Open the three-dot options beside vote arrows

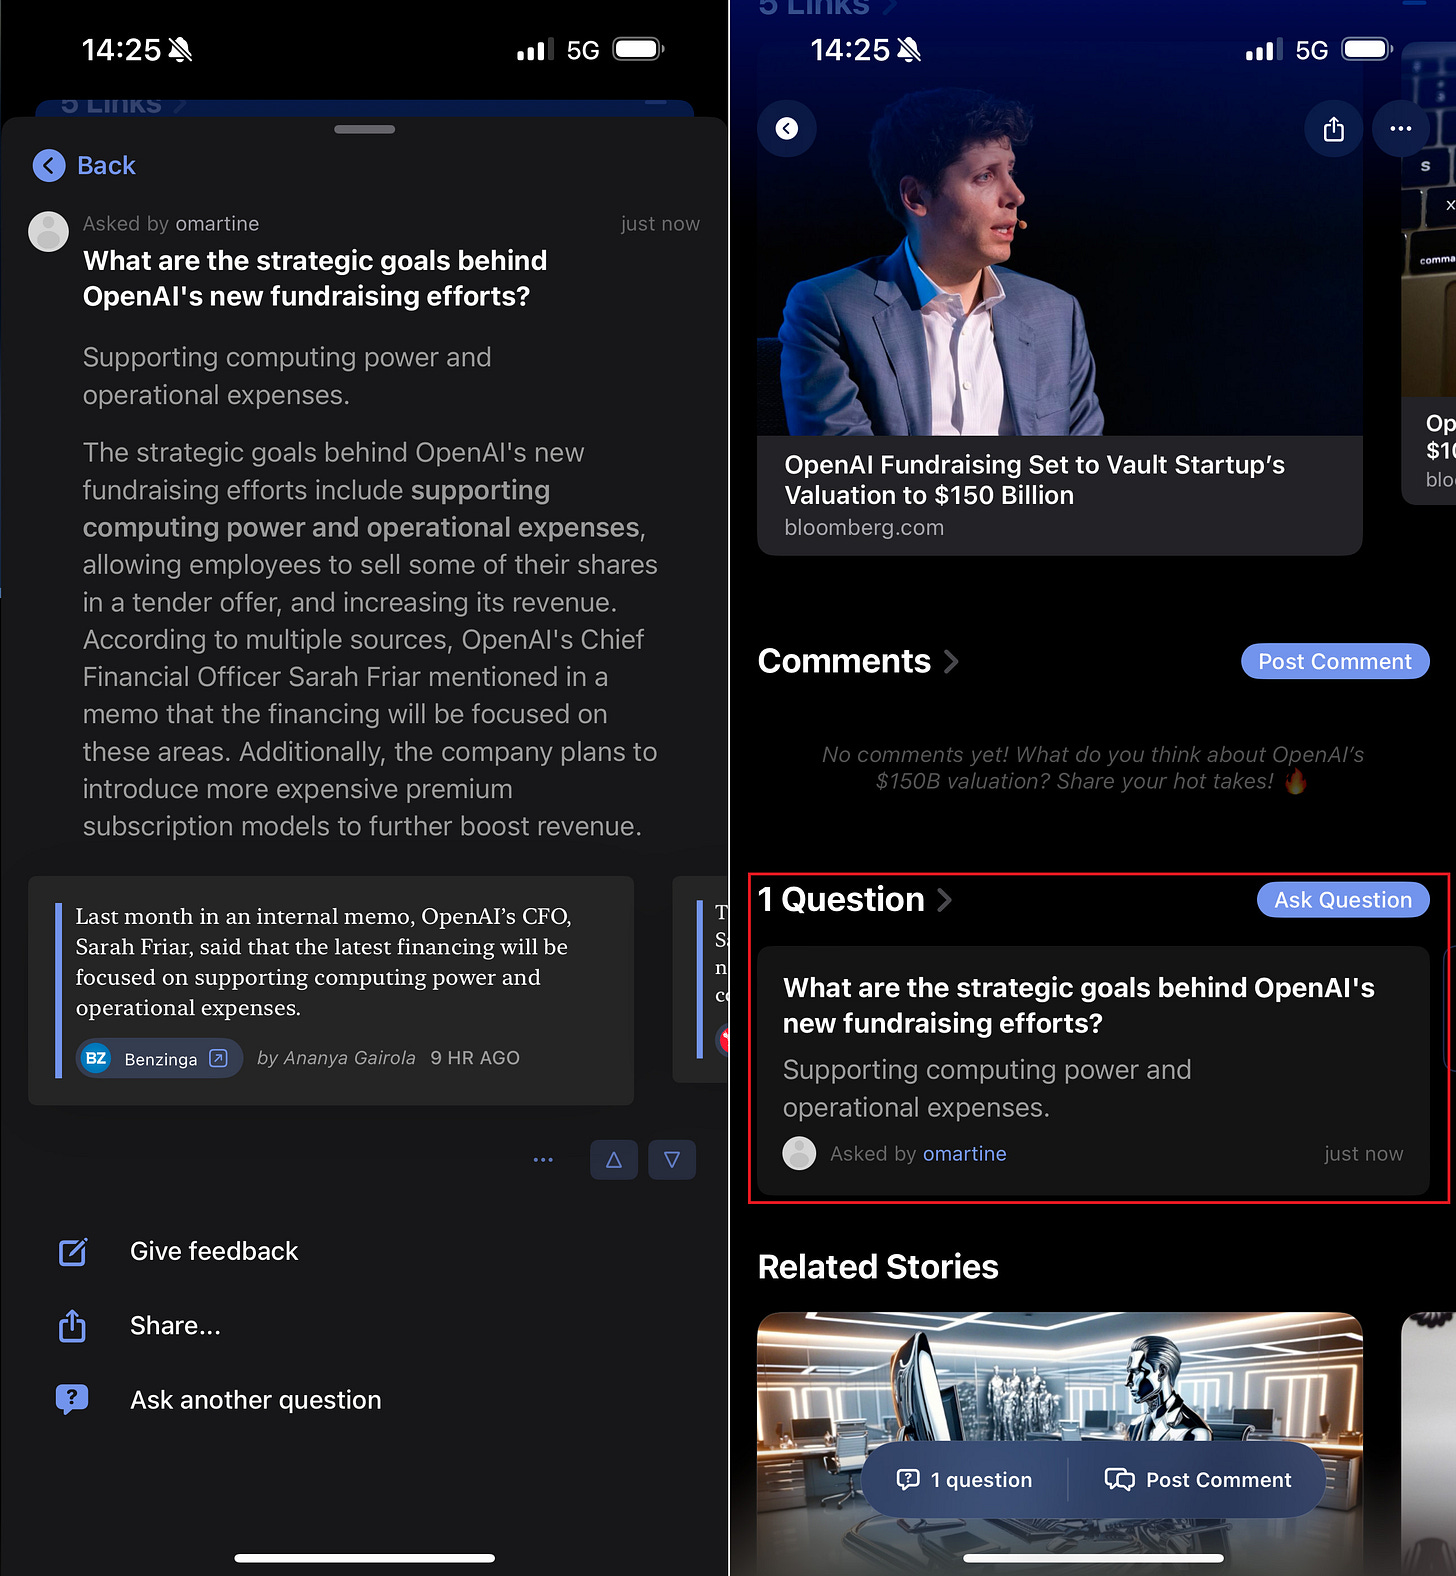pos(543,1160)
